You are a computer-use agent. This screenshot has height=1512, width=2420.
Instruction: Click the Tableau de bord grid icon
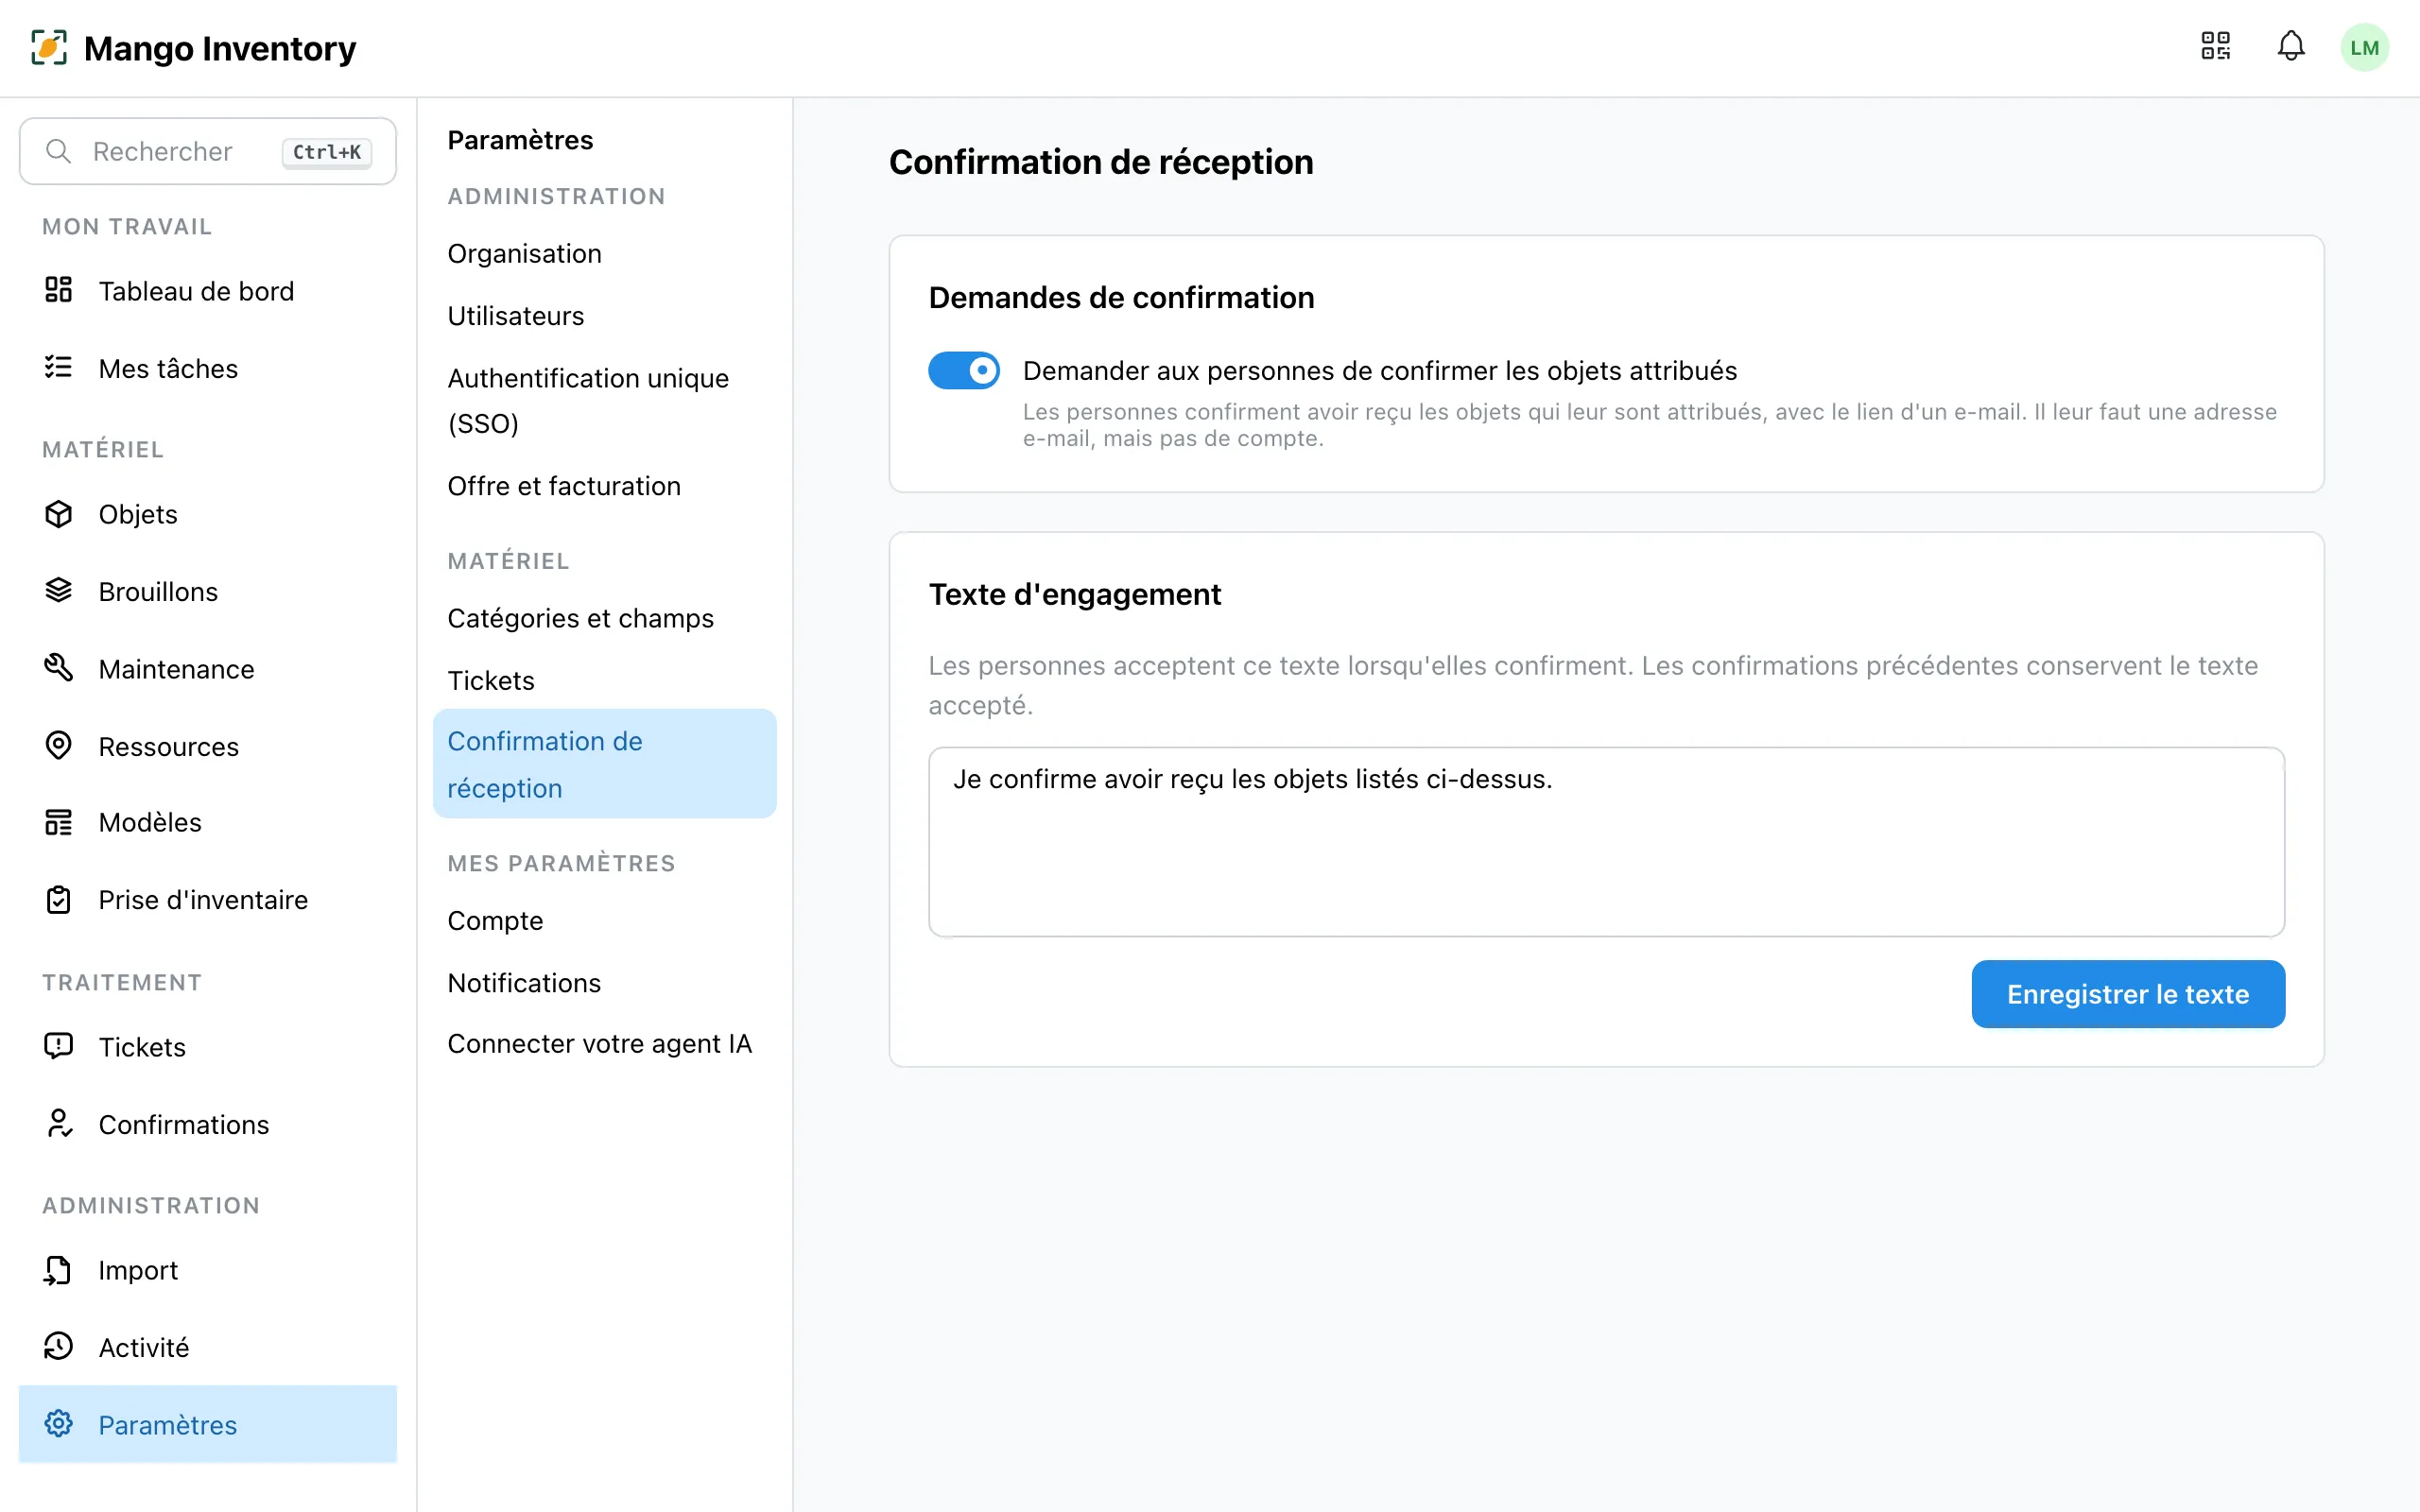tap(59, 290)
